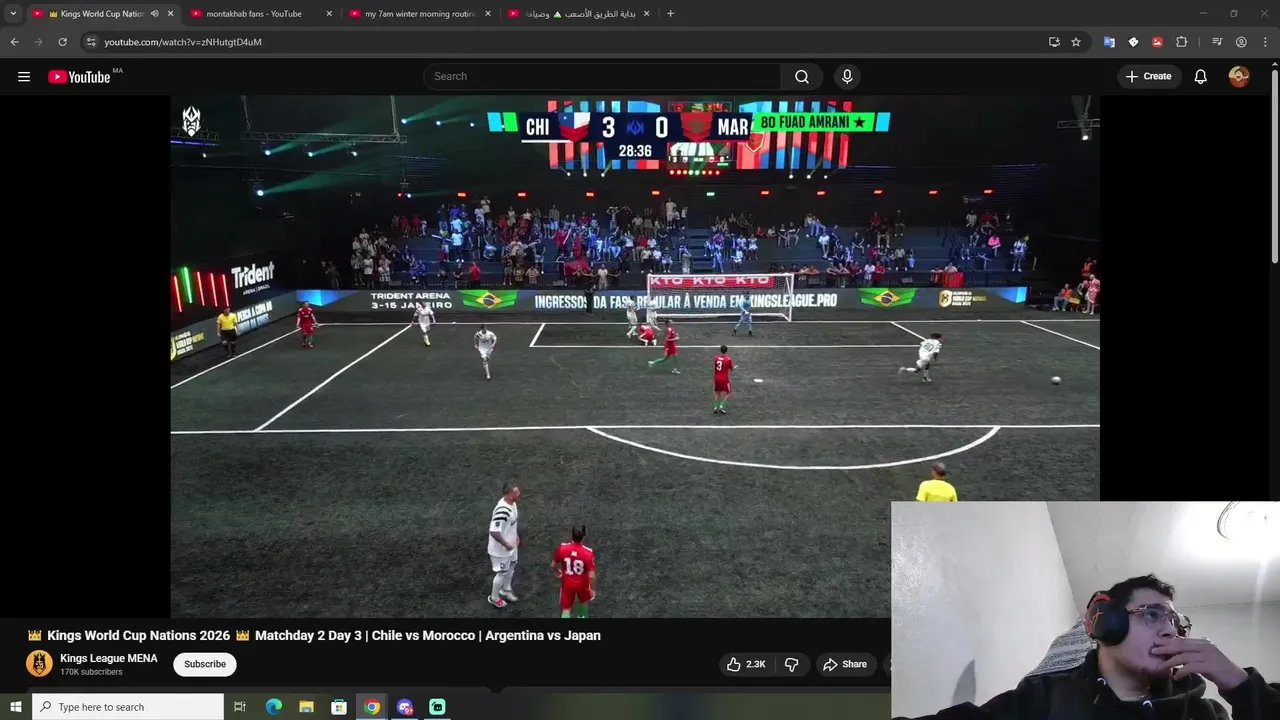Image resolution: width=1280 pixels, height=720 pixels.
Task: Click the YouTube search field
Action: coord(602,76)
